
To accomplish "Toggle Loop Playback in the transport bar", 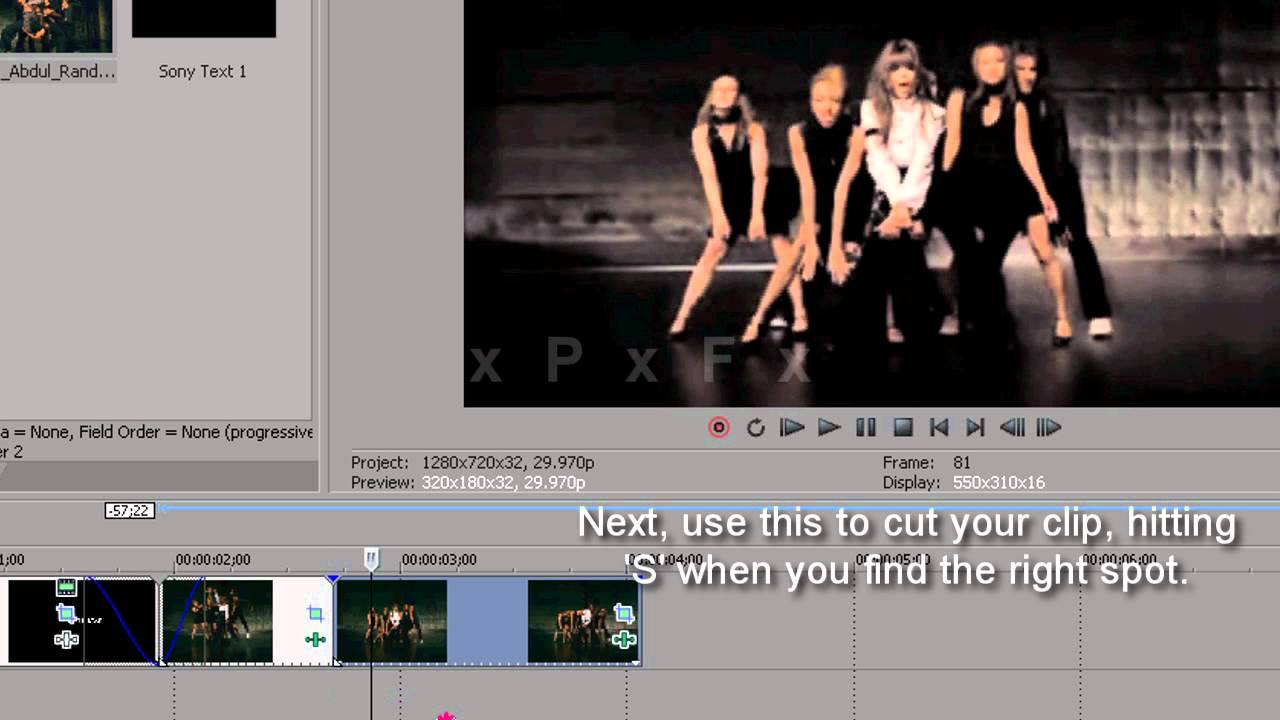I will [755, 428].
